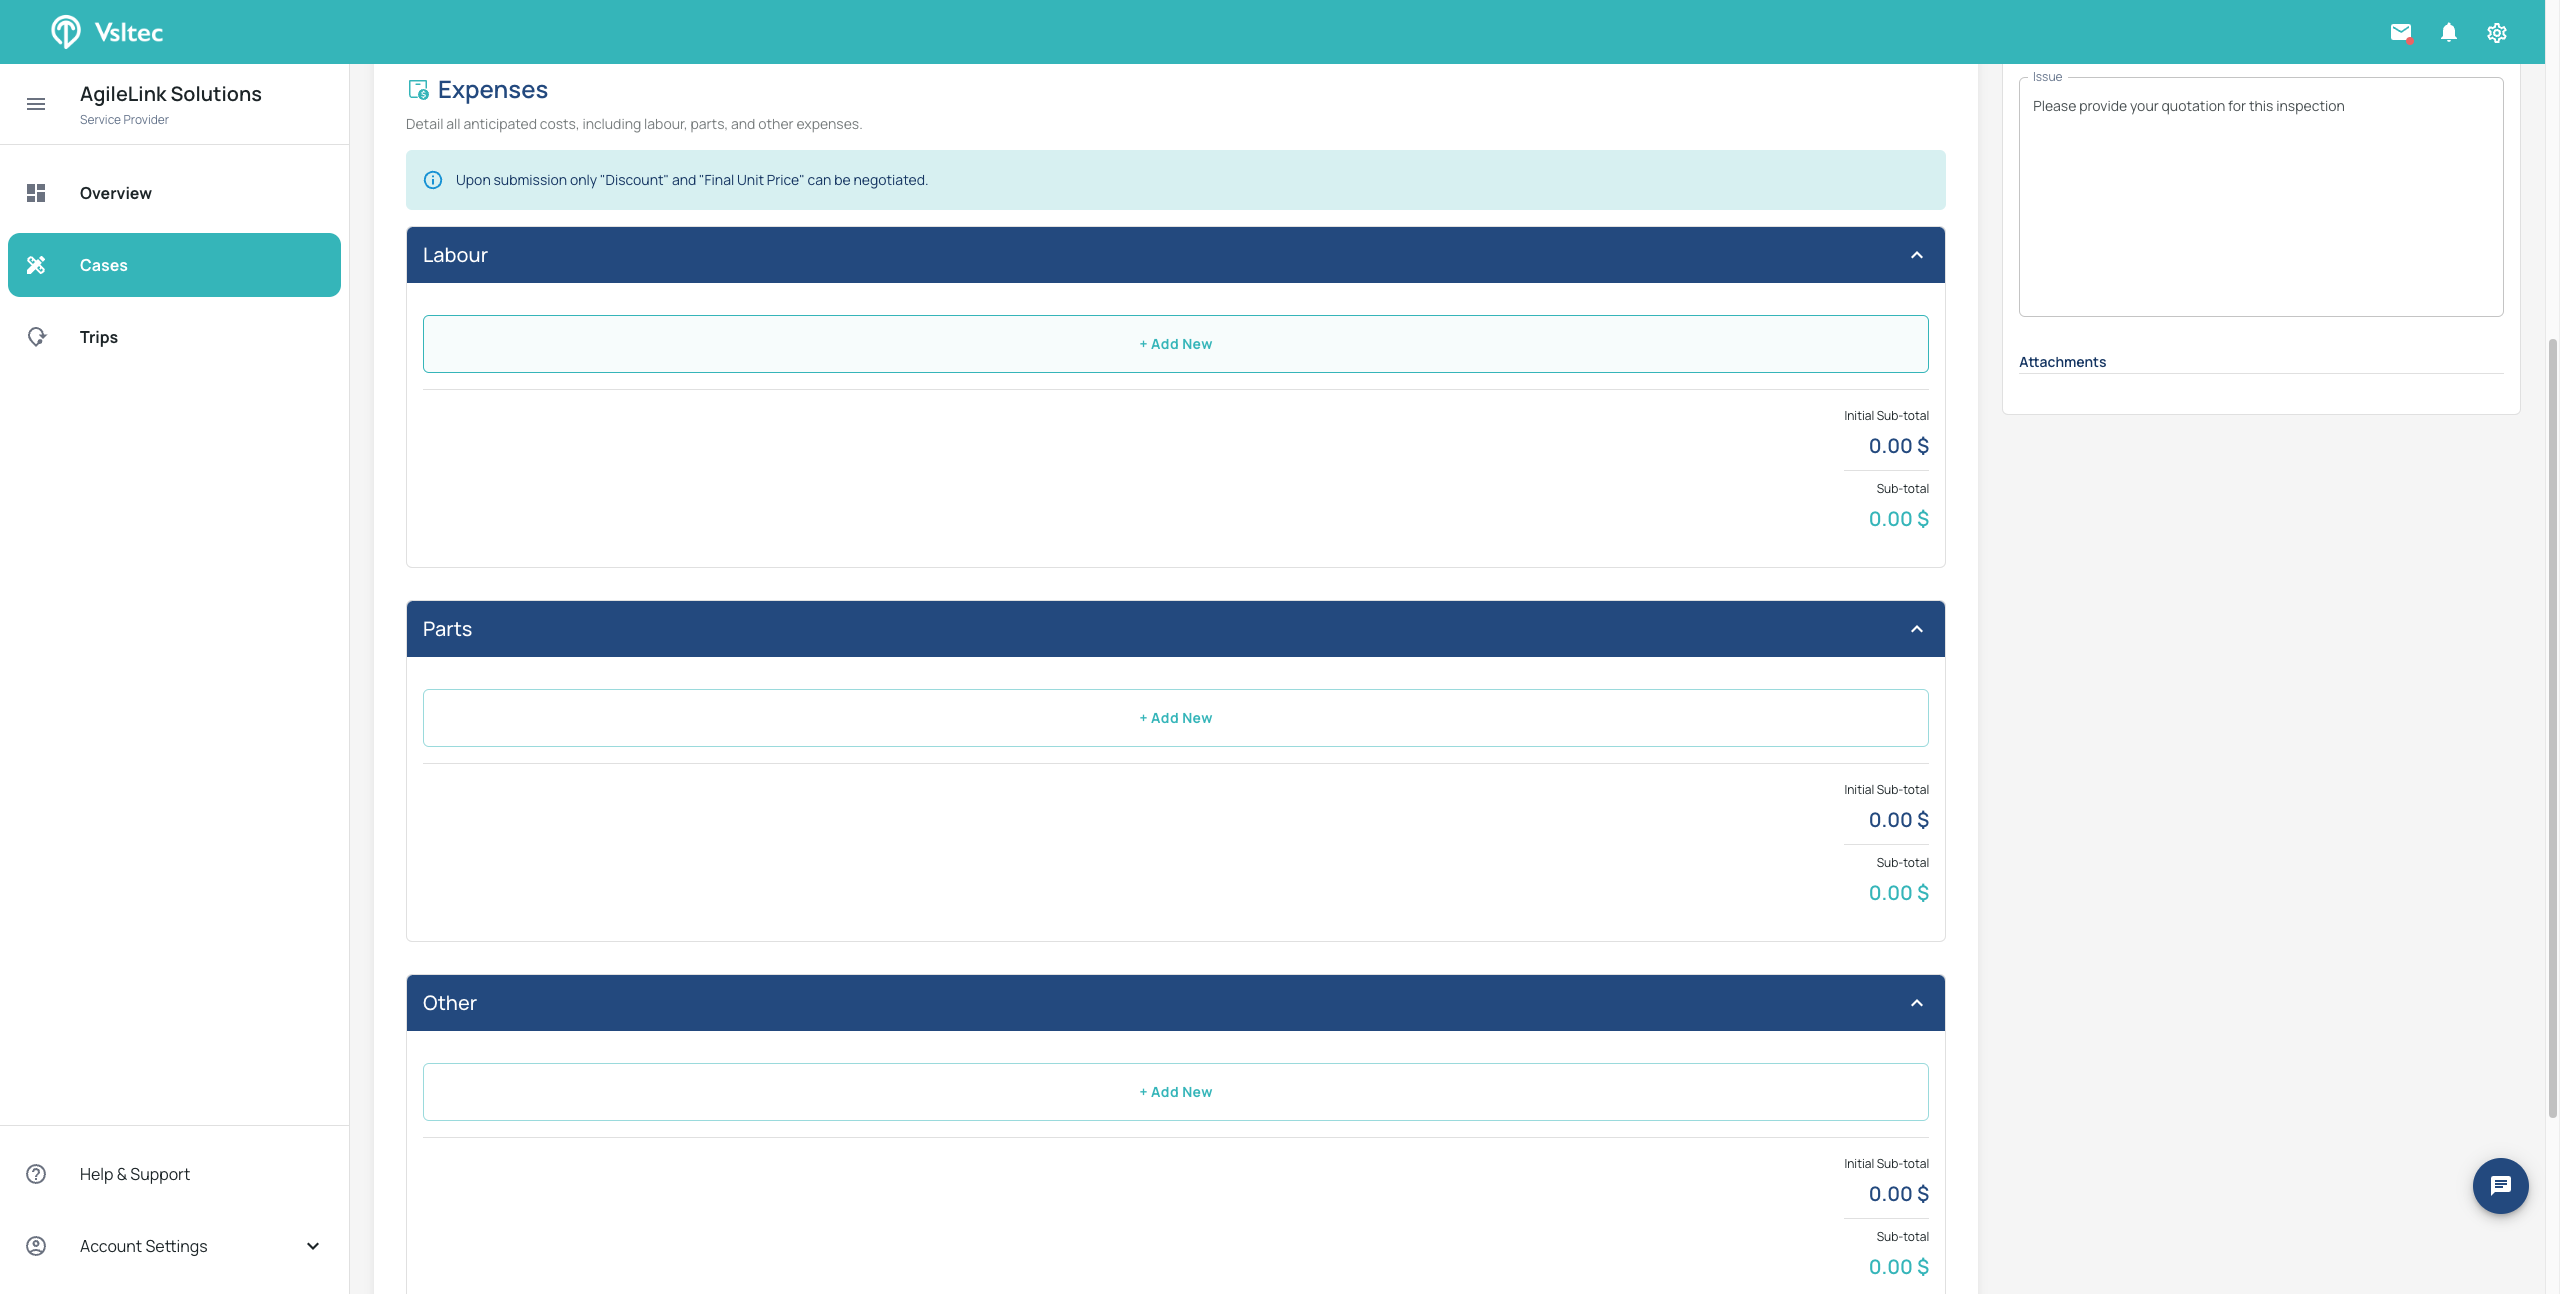Click the Other section header title

tap(449, 1003)
